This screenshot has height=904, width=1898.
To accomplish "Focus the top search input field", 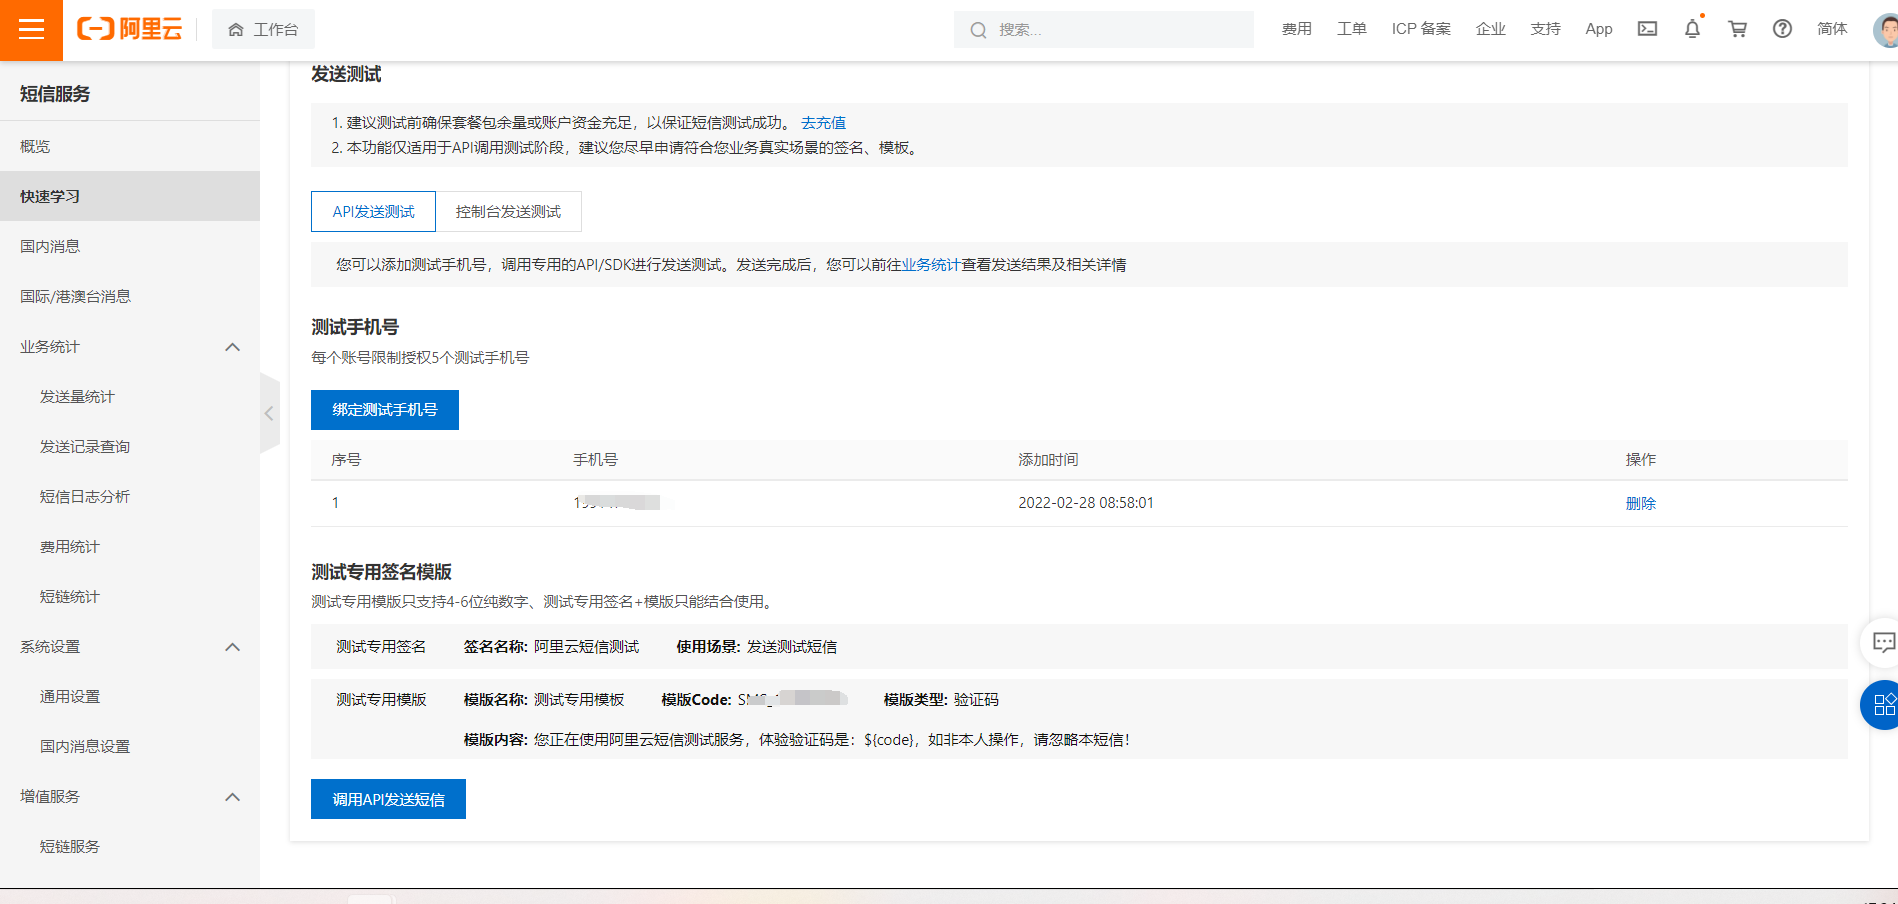I will tap(1104, 30).
